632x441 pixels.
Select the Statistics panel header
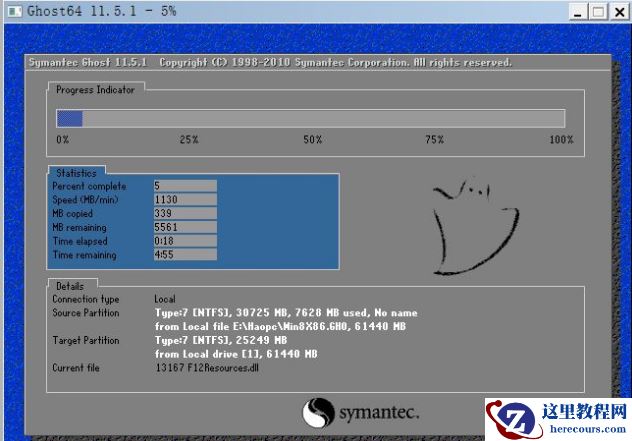click(x=77, y=173)
